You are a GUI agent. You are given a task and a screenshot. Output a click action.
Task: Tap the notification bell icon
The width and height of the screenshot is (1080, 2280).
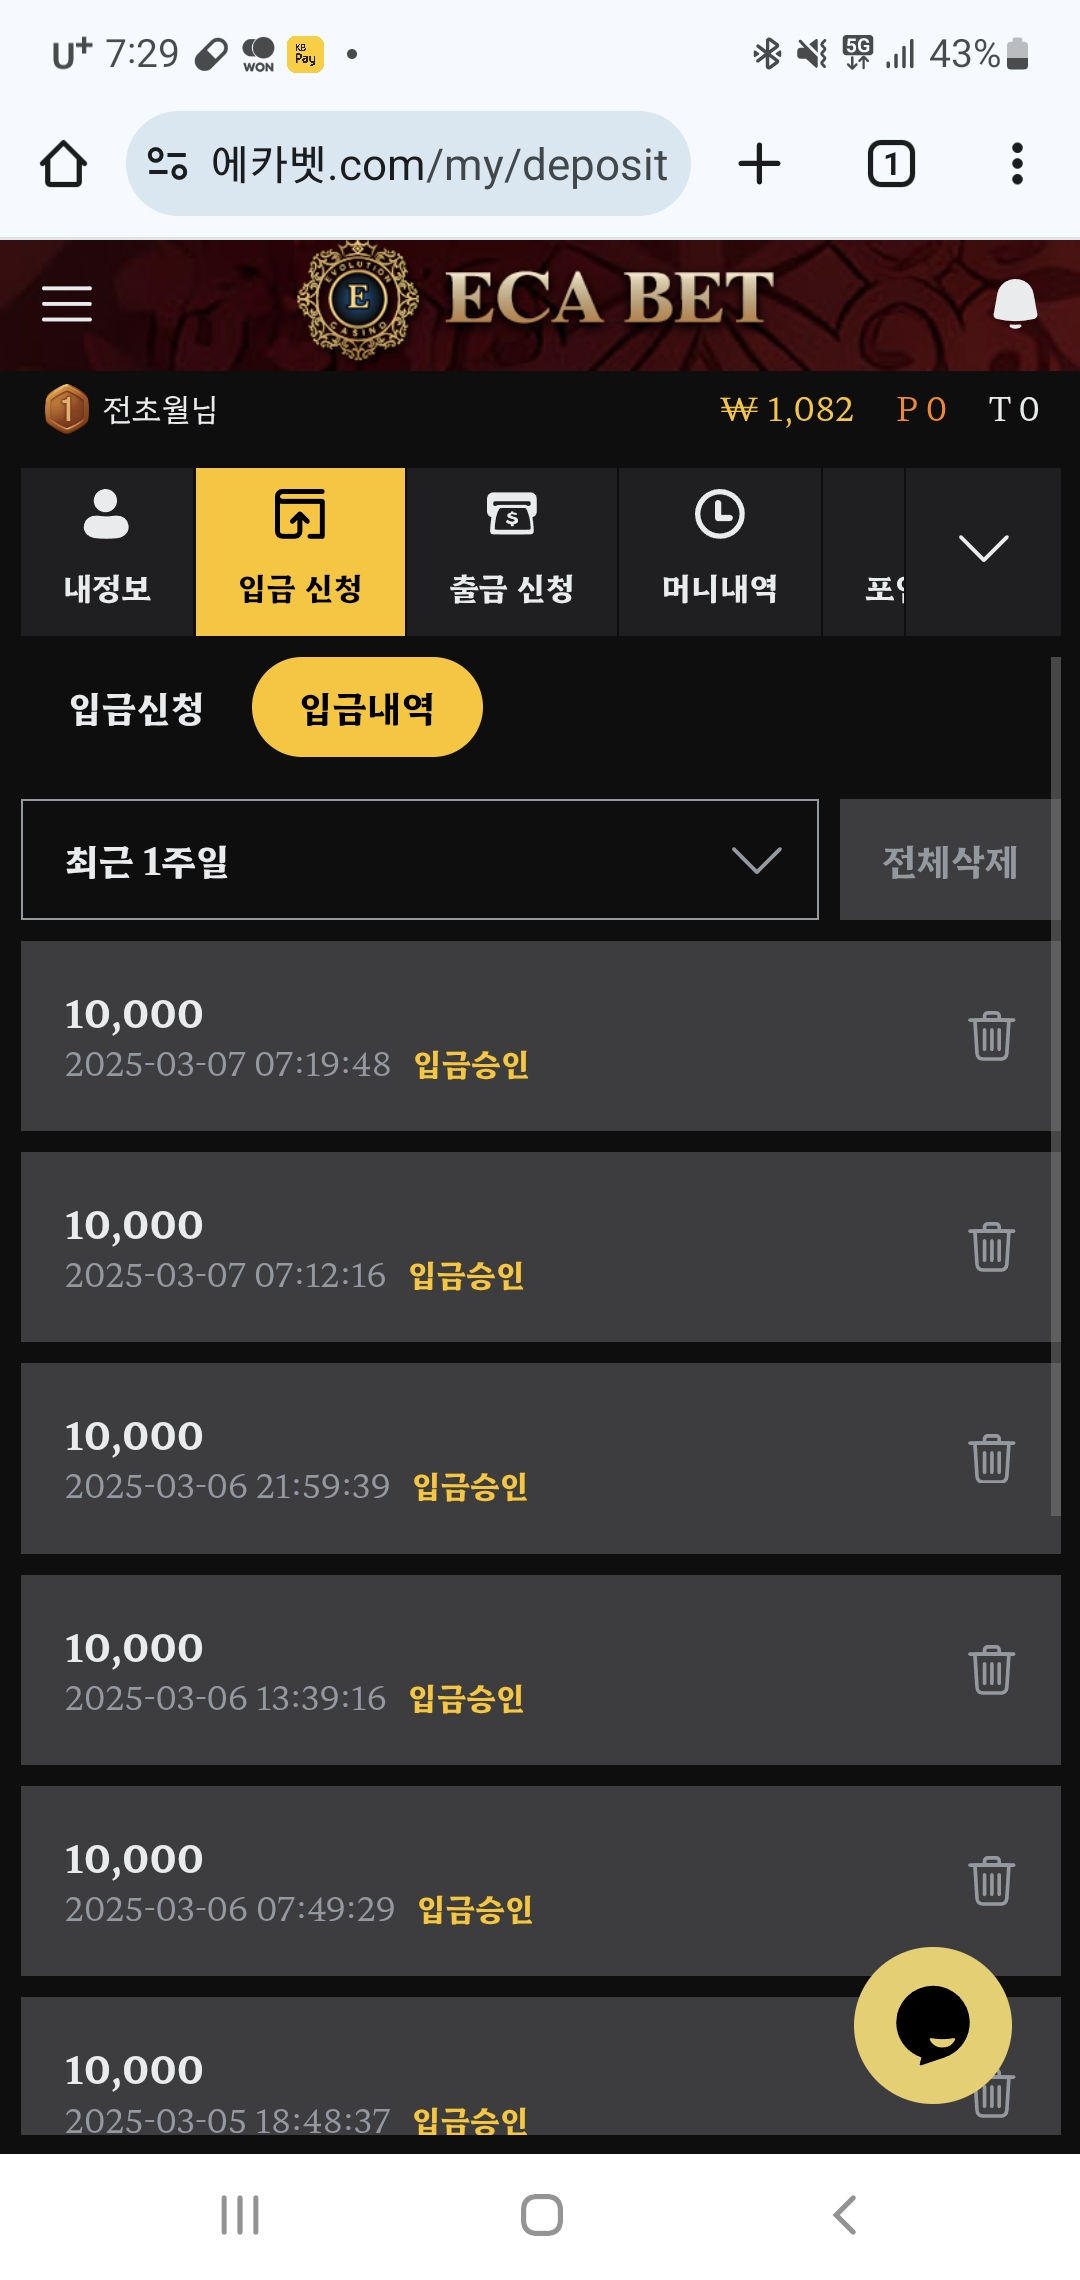pyautogui.click(x=1014, y=303)
